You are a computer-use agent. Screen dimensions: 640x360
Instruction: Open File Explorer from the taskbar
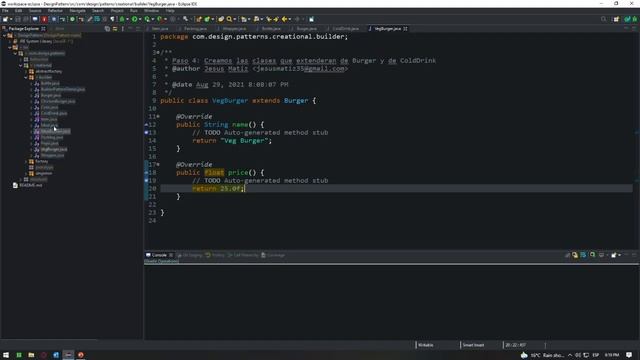click(31, 355)
